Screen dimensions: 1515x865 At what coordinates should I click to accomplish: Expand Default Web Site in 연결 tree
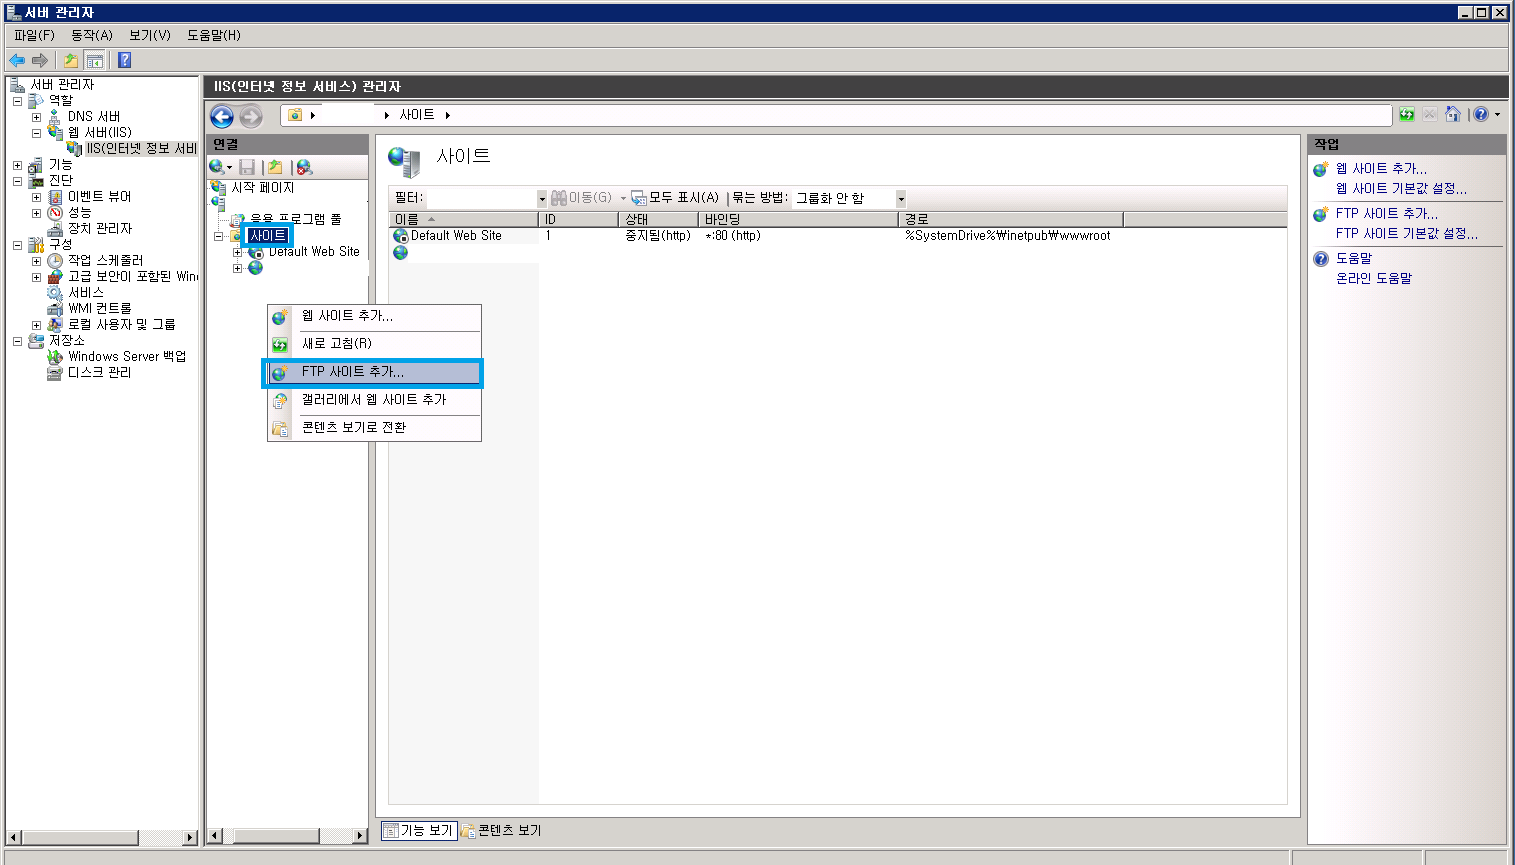pos(237,252)
